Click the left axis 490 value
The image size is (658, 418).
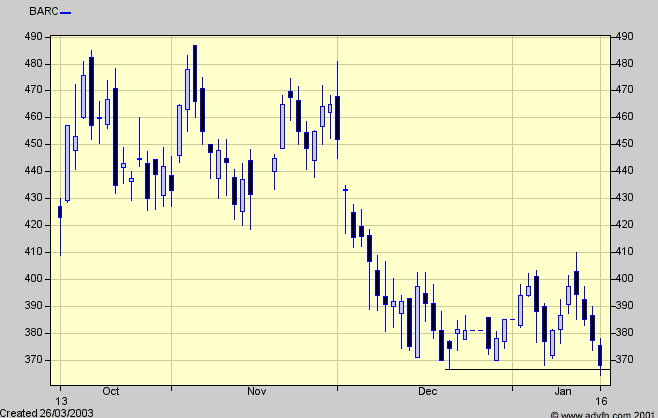coord(34,37)
